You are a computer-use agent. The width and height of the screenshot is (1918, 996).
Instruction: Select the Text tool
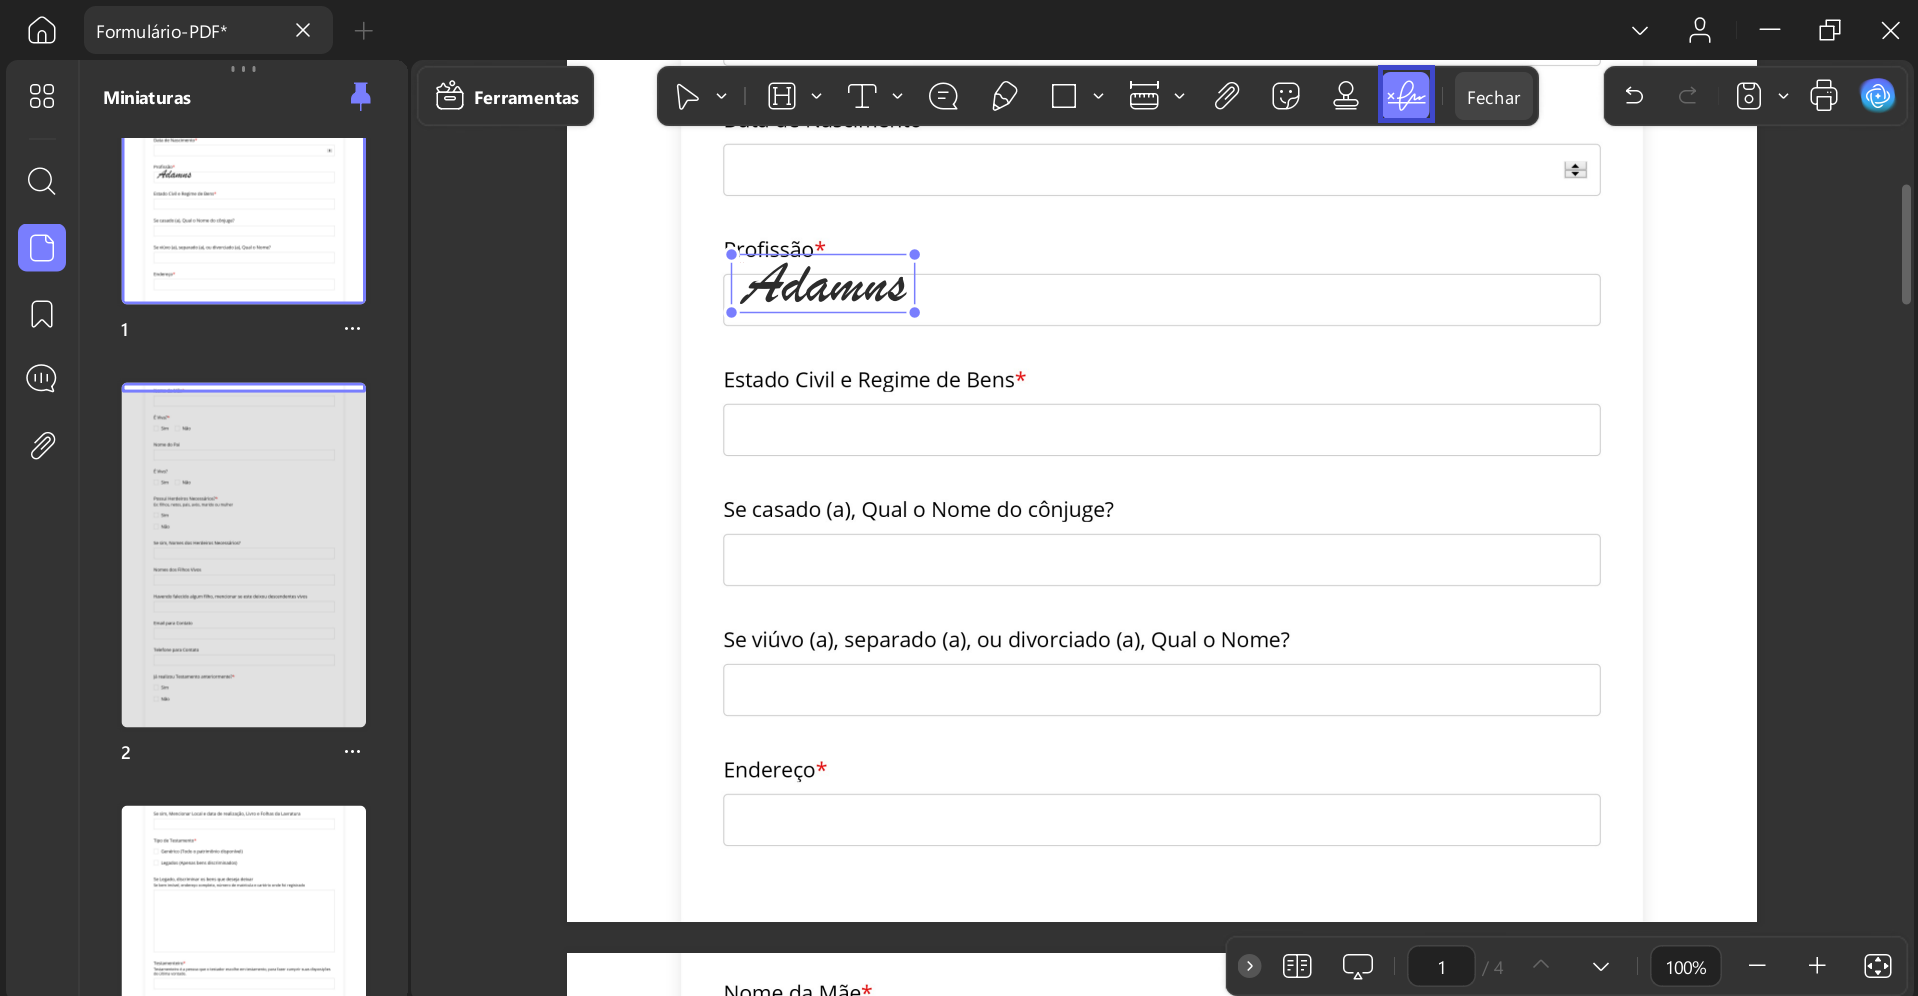point(862,97)
